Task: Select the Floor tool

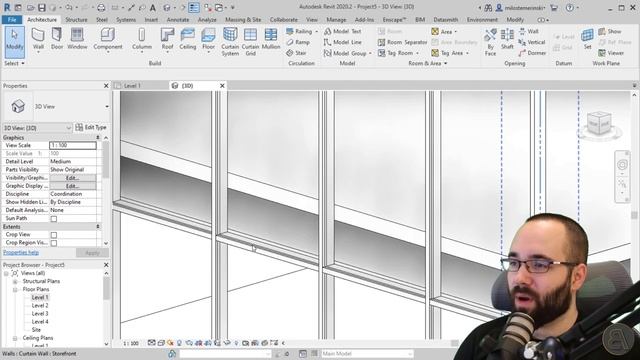Action: (x=208, y=40)
